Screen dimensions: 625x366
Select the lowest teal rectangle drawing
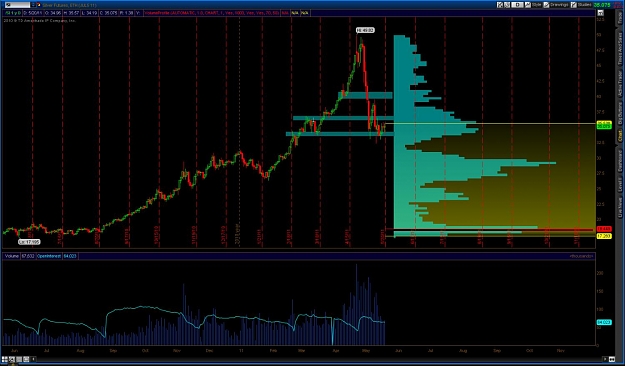coord(340,134)
